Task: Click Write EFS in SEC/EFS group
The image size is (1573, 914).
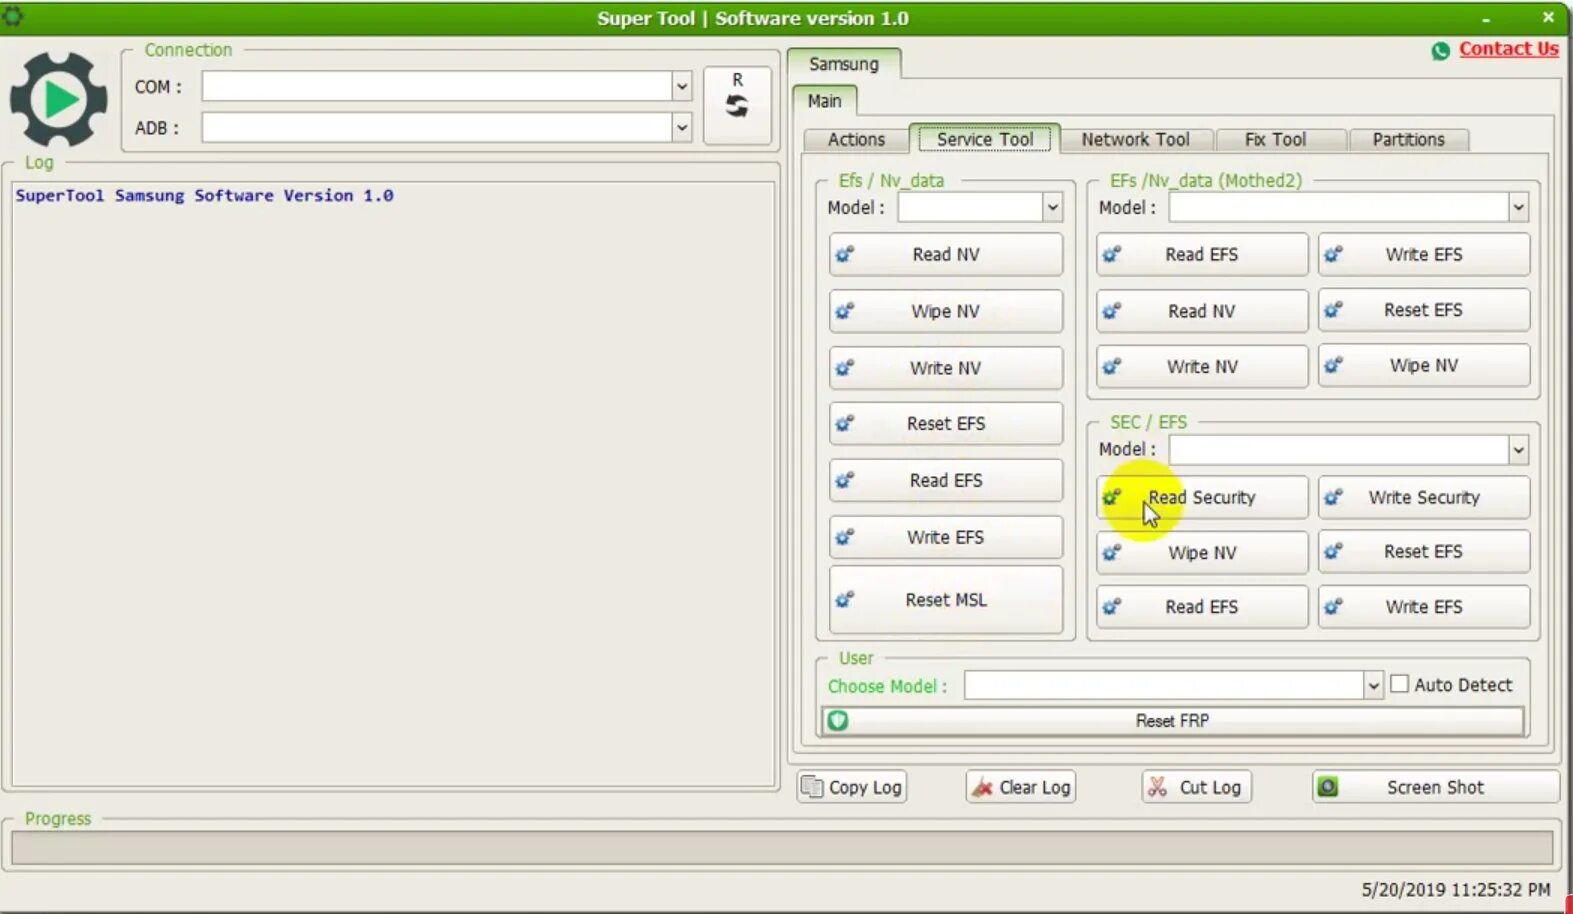Action: pyautogui.click(x=1424, y=607)
